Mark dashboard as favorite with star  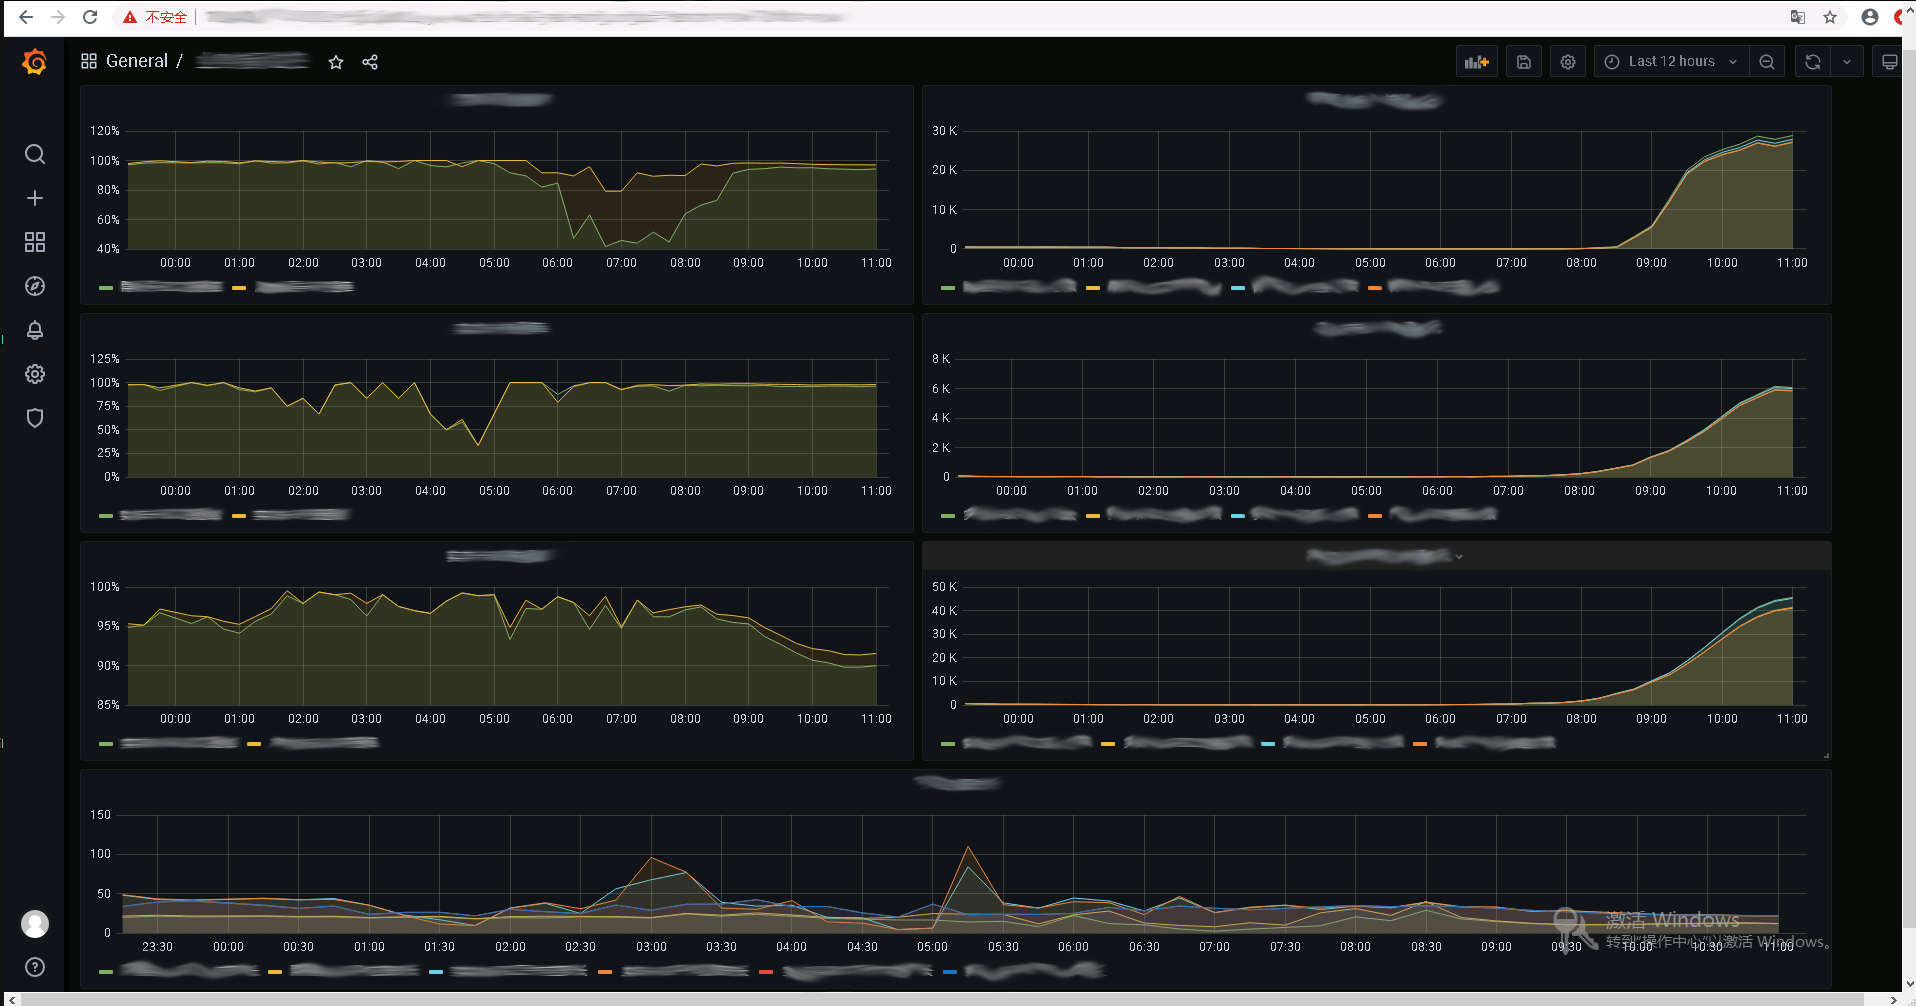click(336, 62)
